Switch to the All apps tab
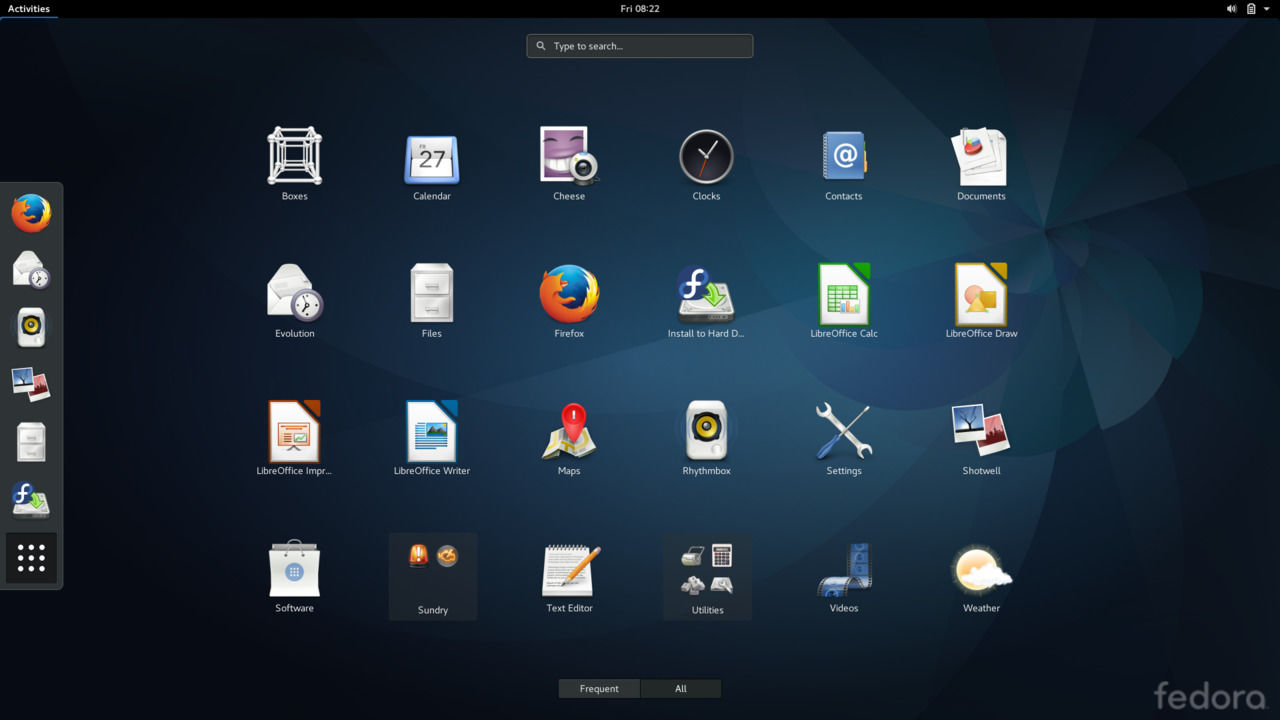This screenshot has width=1280, height=720. click(x=681, y=688)
